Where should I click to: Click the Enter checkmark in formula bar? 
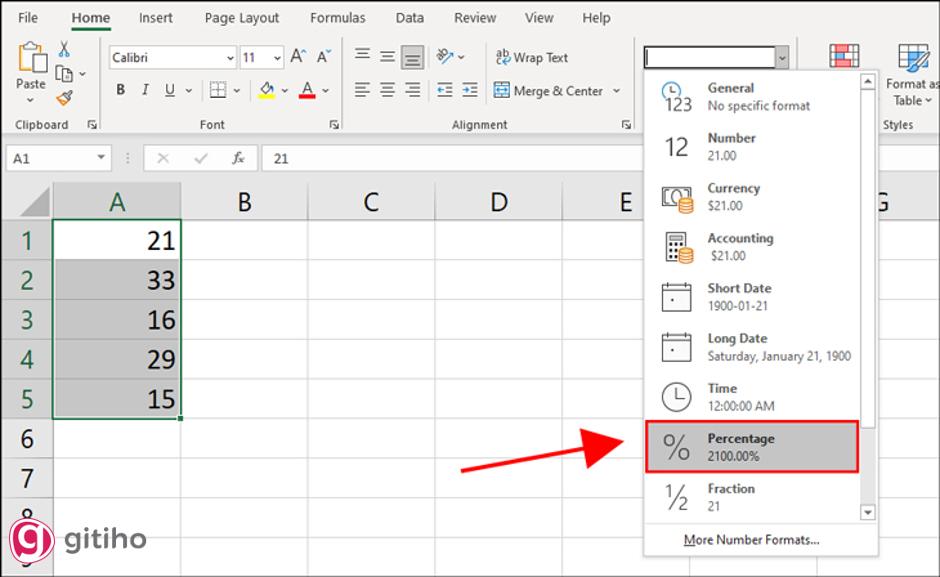pos(201,158)
